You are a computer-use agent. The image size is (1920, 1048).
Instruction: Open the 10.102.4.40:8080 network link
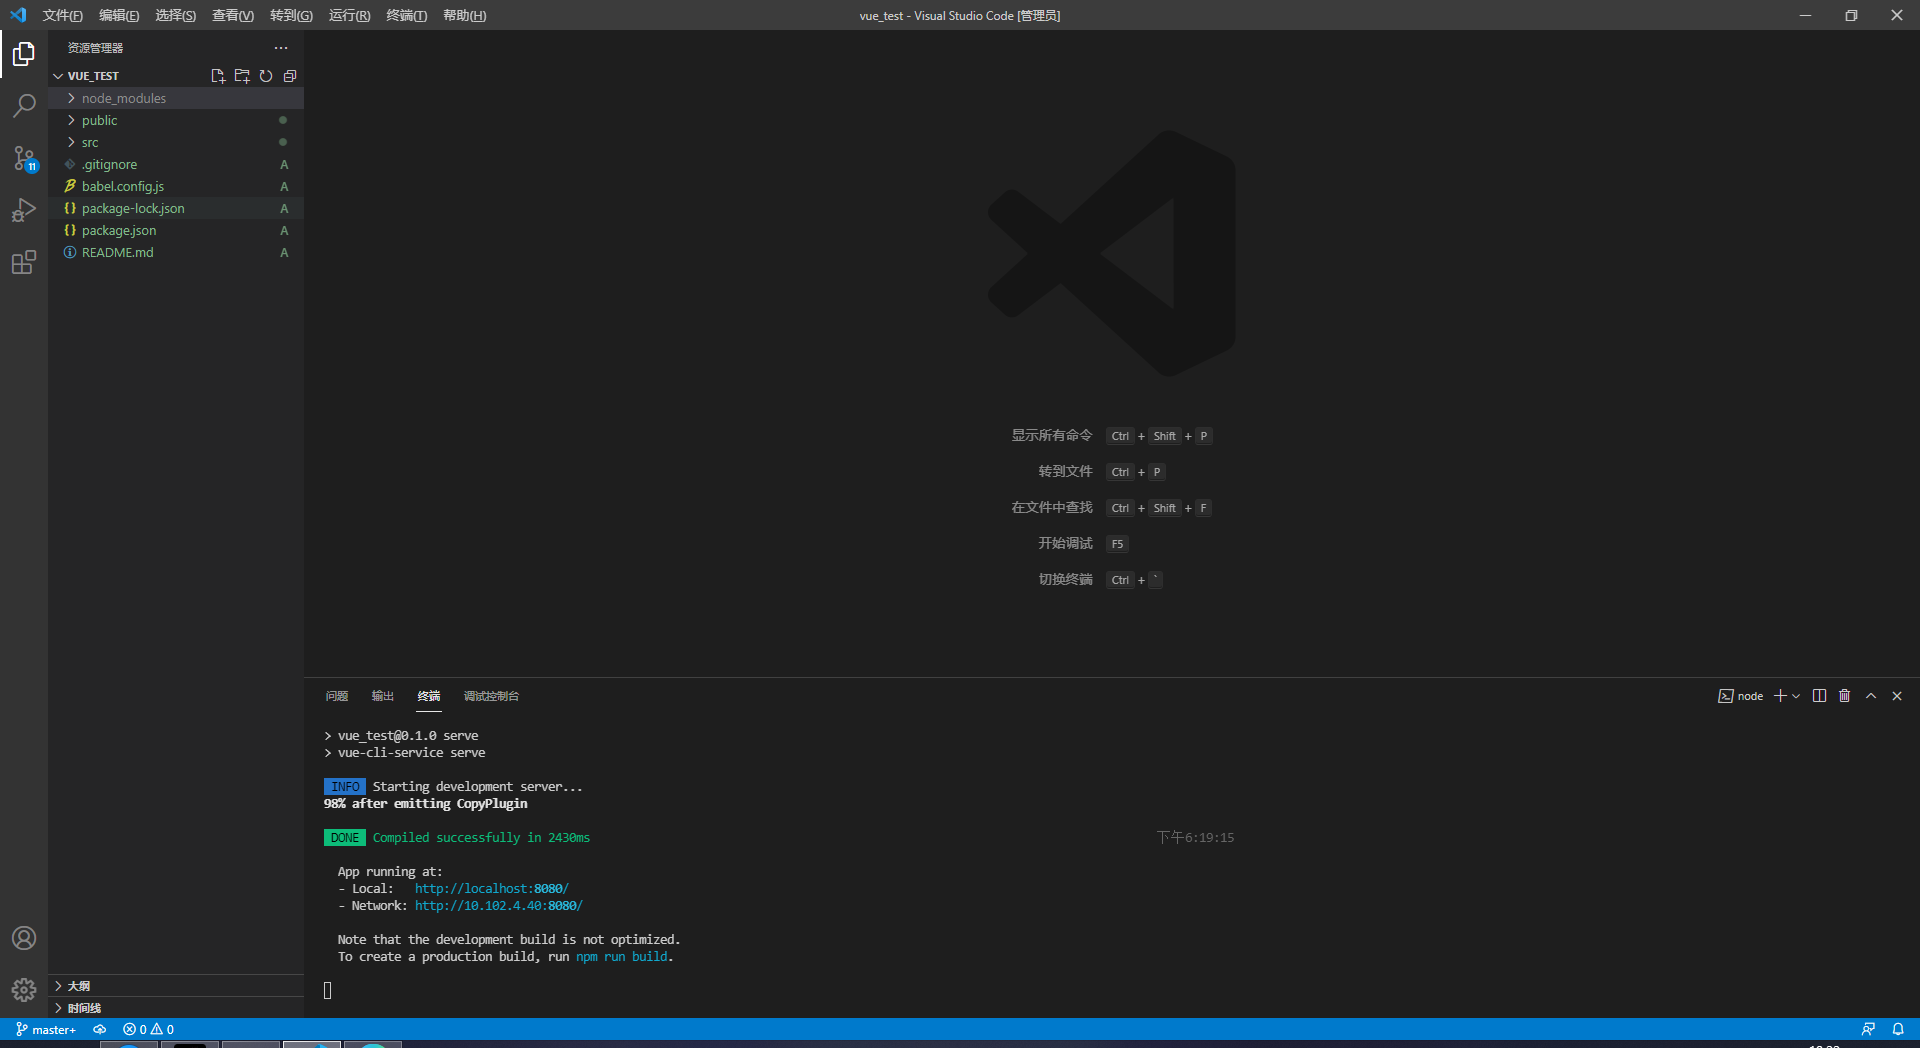click(x=498, y=905)
